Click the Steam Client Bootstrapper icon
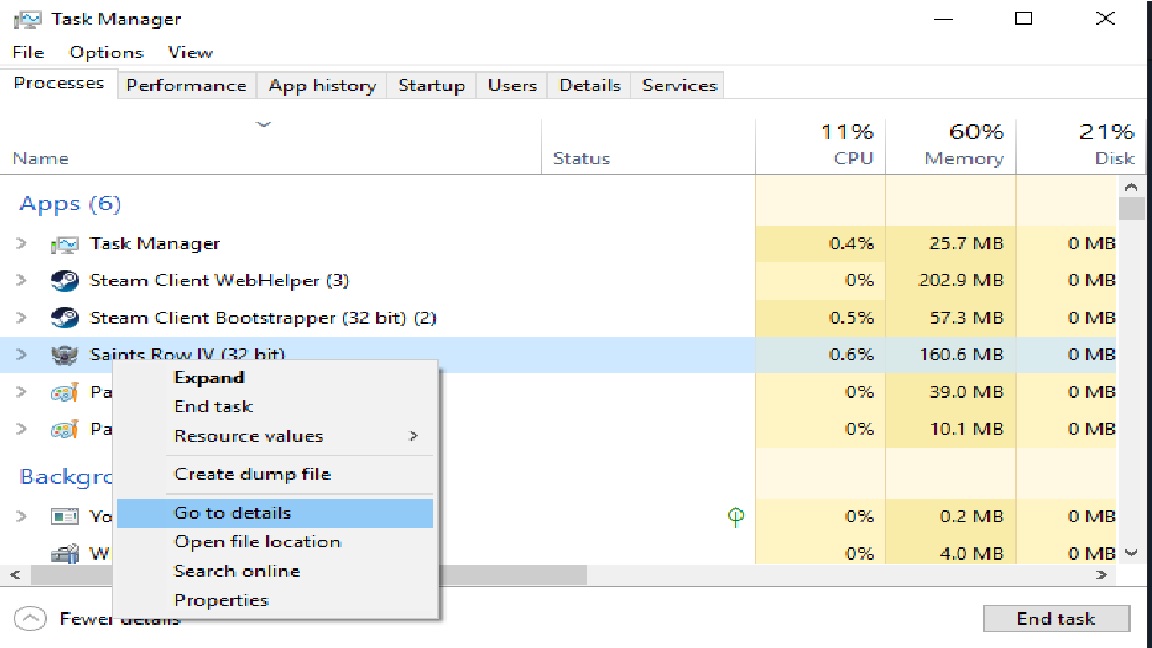 tap(65, 319)
